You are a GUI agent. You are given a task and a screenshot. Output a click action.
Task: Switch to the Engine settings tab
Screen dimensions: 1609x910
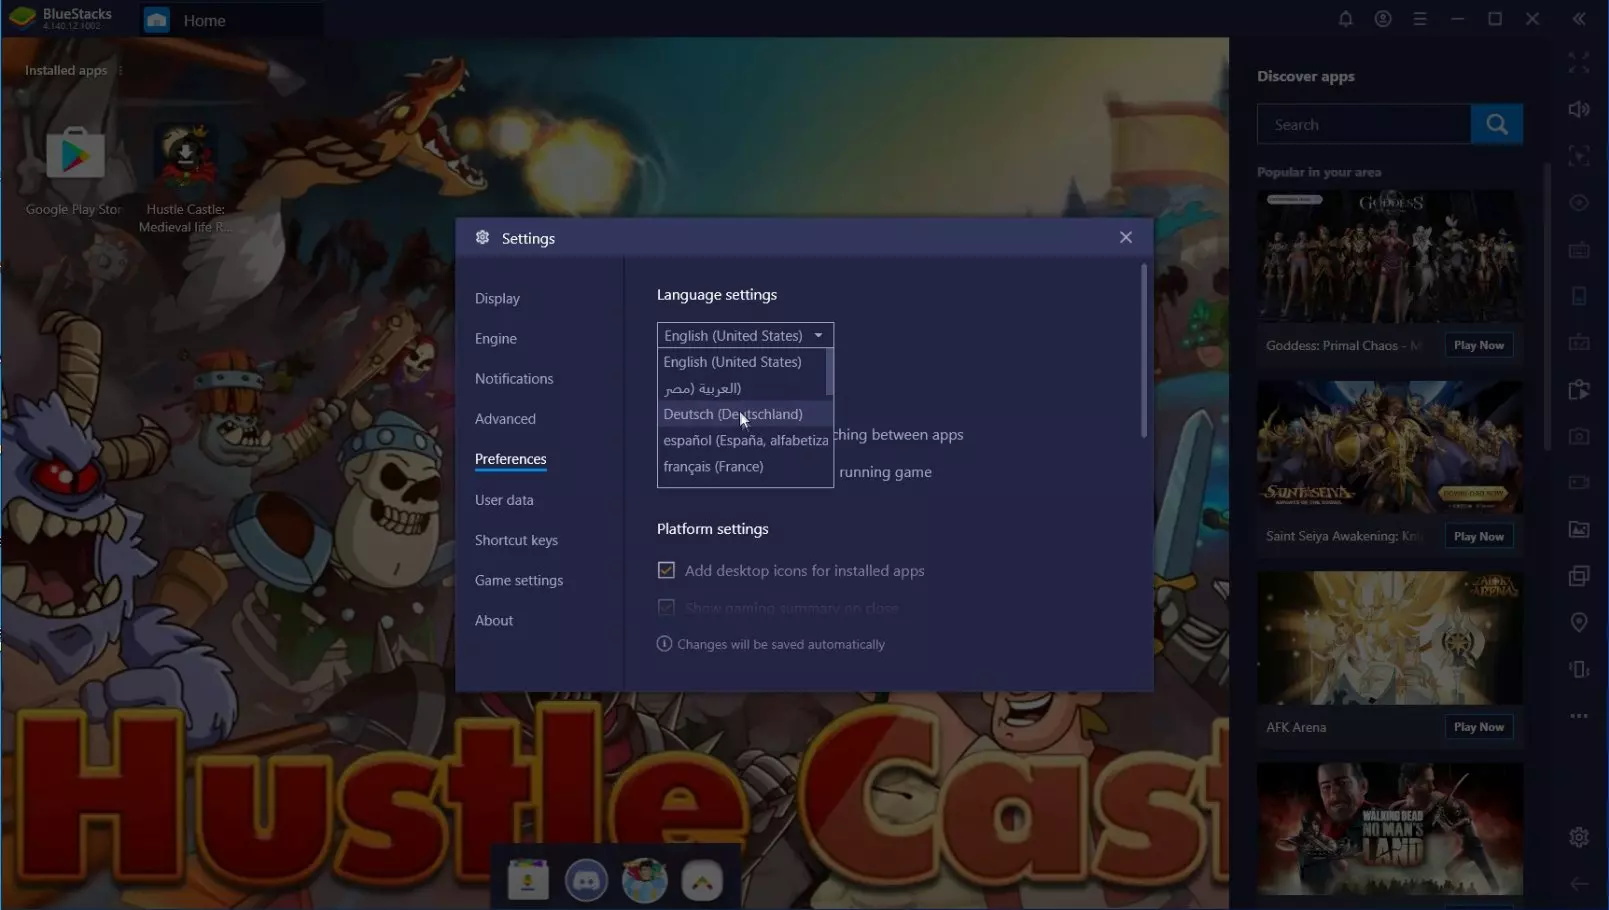(x=495, y=339)
